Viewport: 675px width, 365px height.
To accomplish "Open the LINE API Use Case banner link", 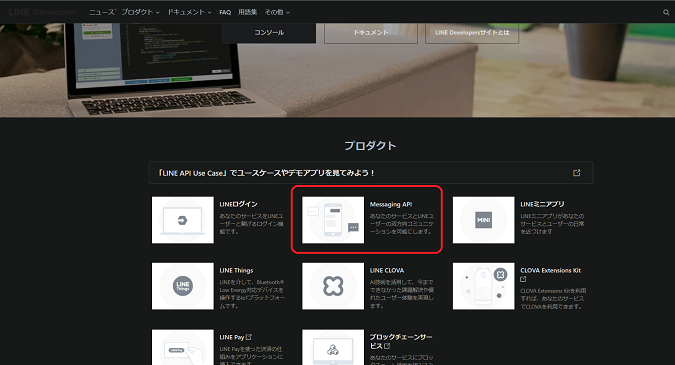I will point(371,173).
